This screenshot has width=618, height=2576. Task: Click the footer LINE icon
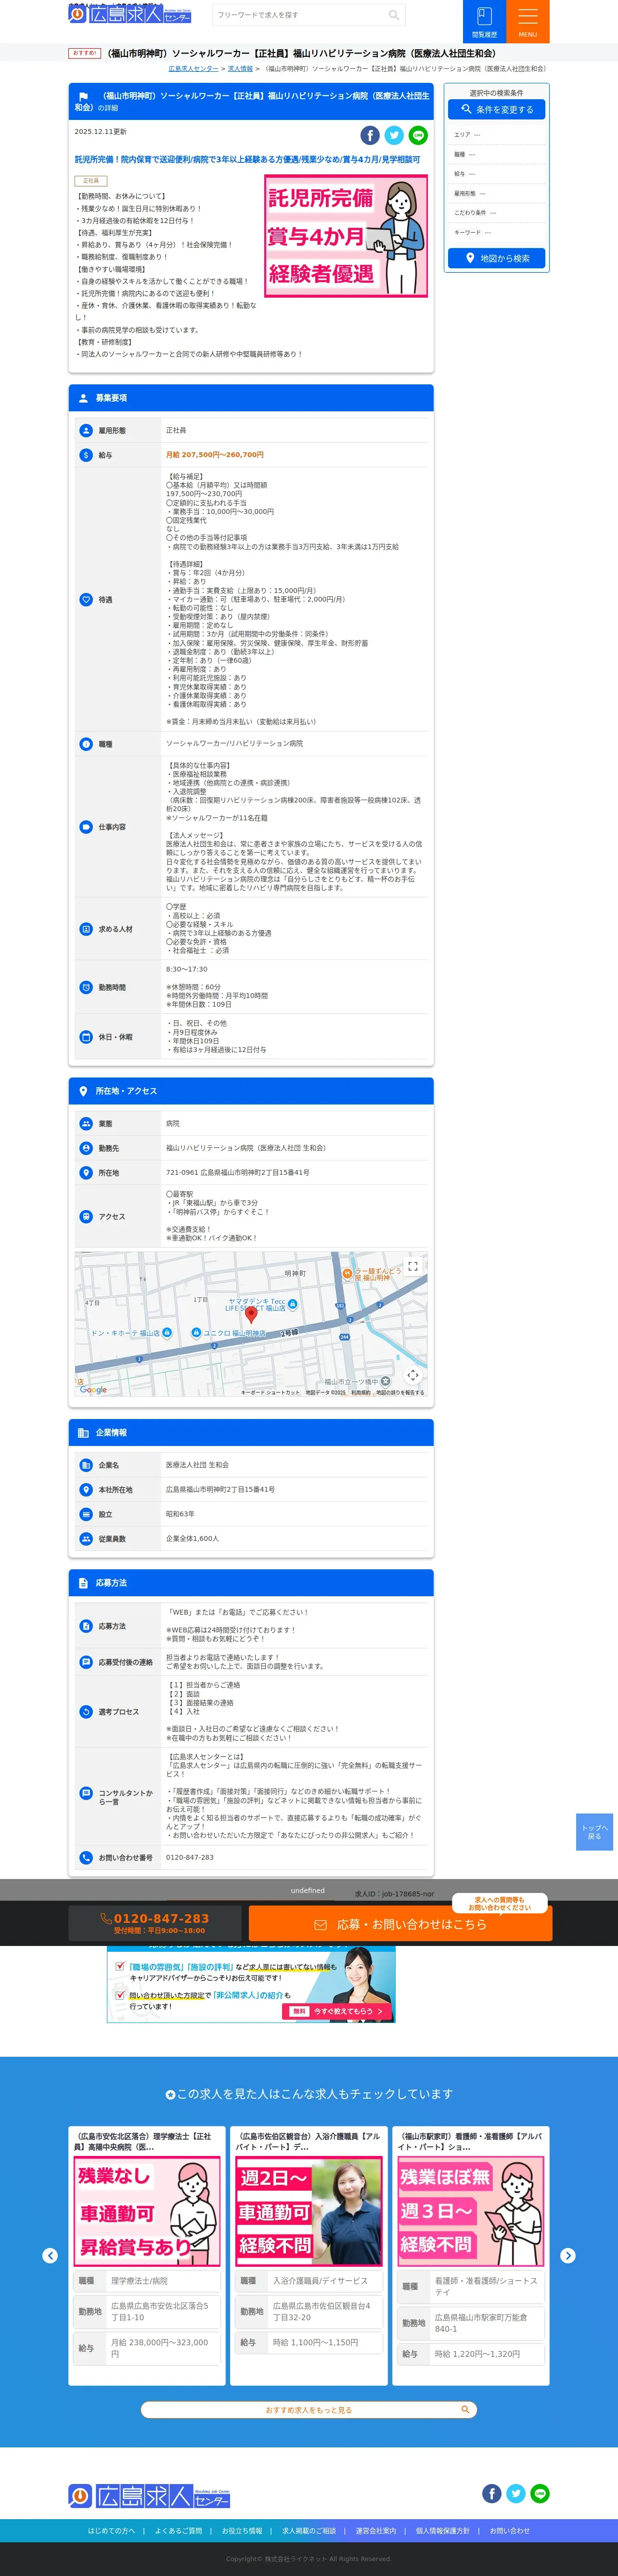[x=540, y=2493]
